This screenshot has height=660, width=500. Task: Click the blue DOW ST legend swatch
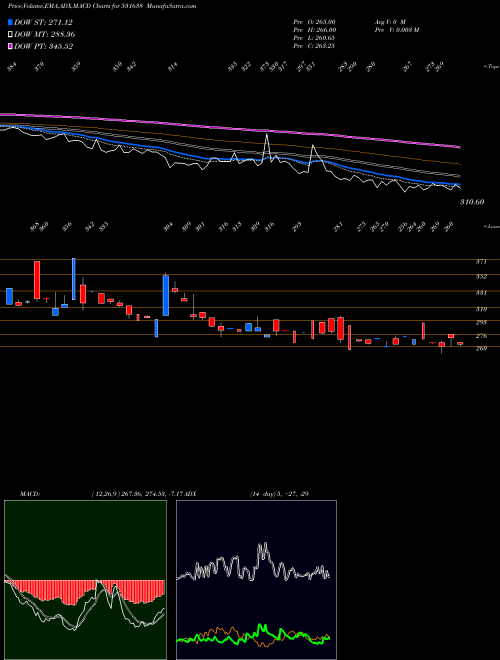11,22
